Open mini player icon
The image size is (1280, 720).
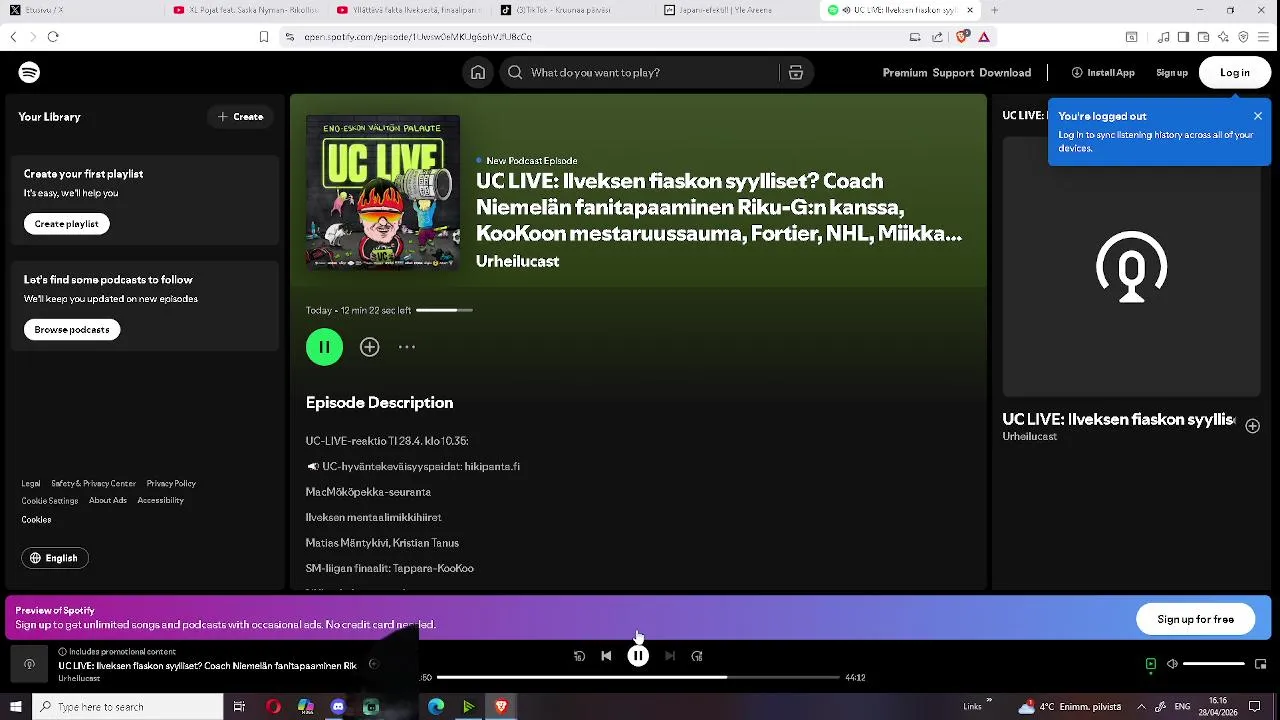[1260, 664]
